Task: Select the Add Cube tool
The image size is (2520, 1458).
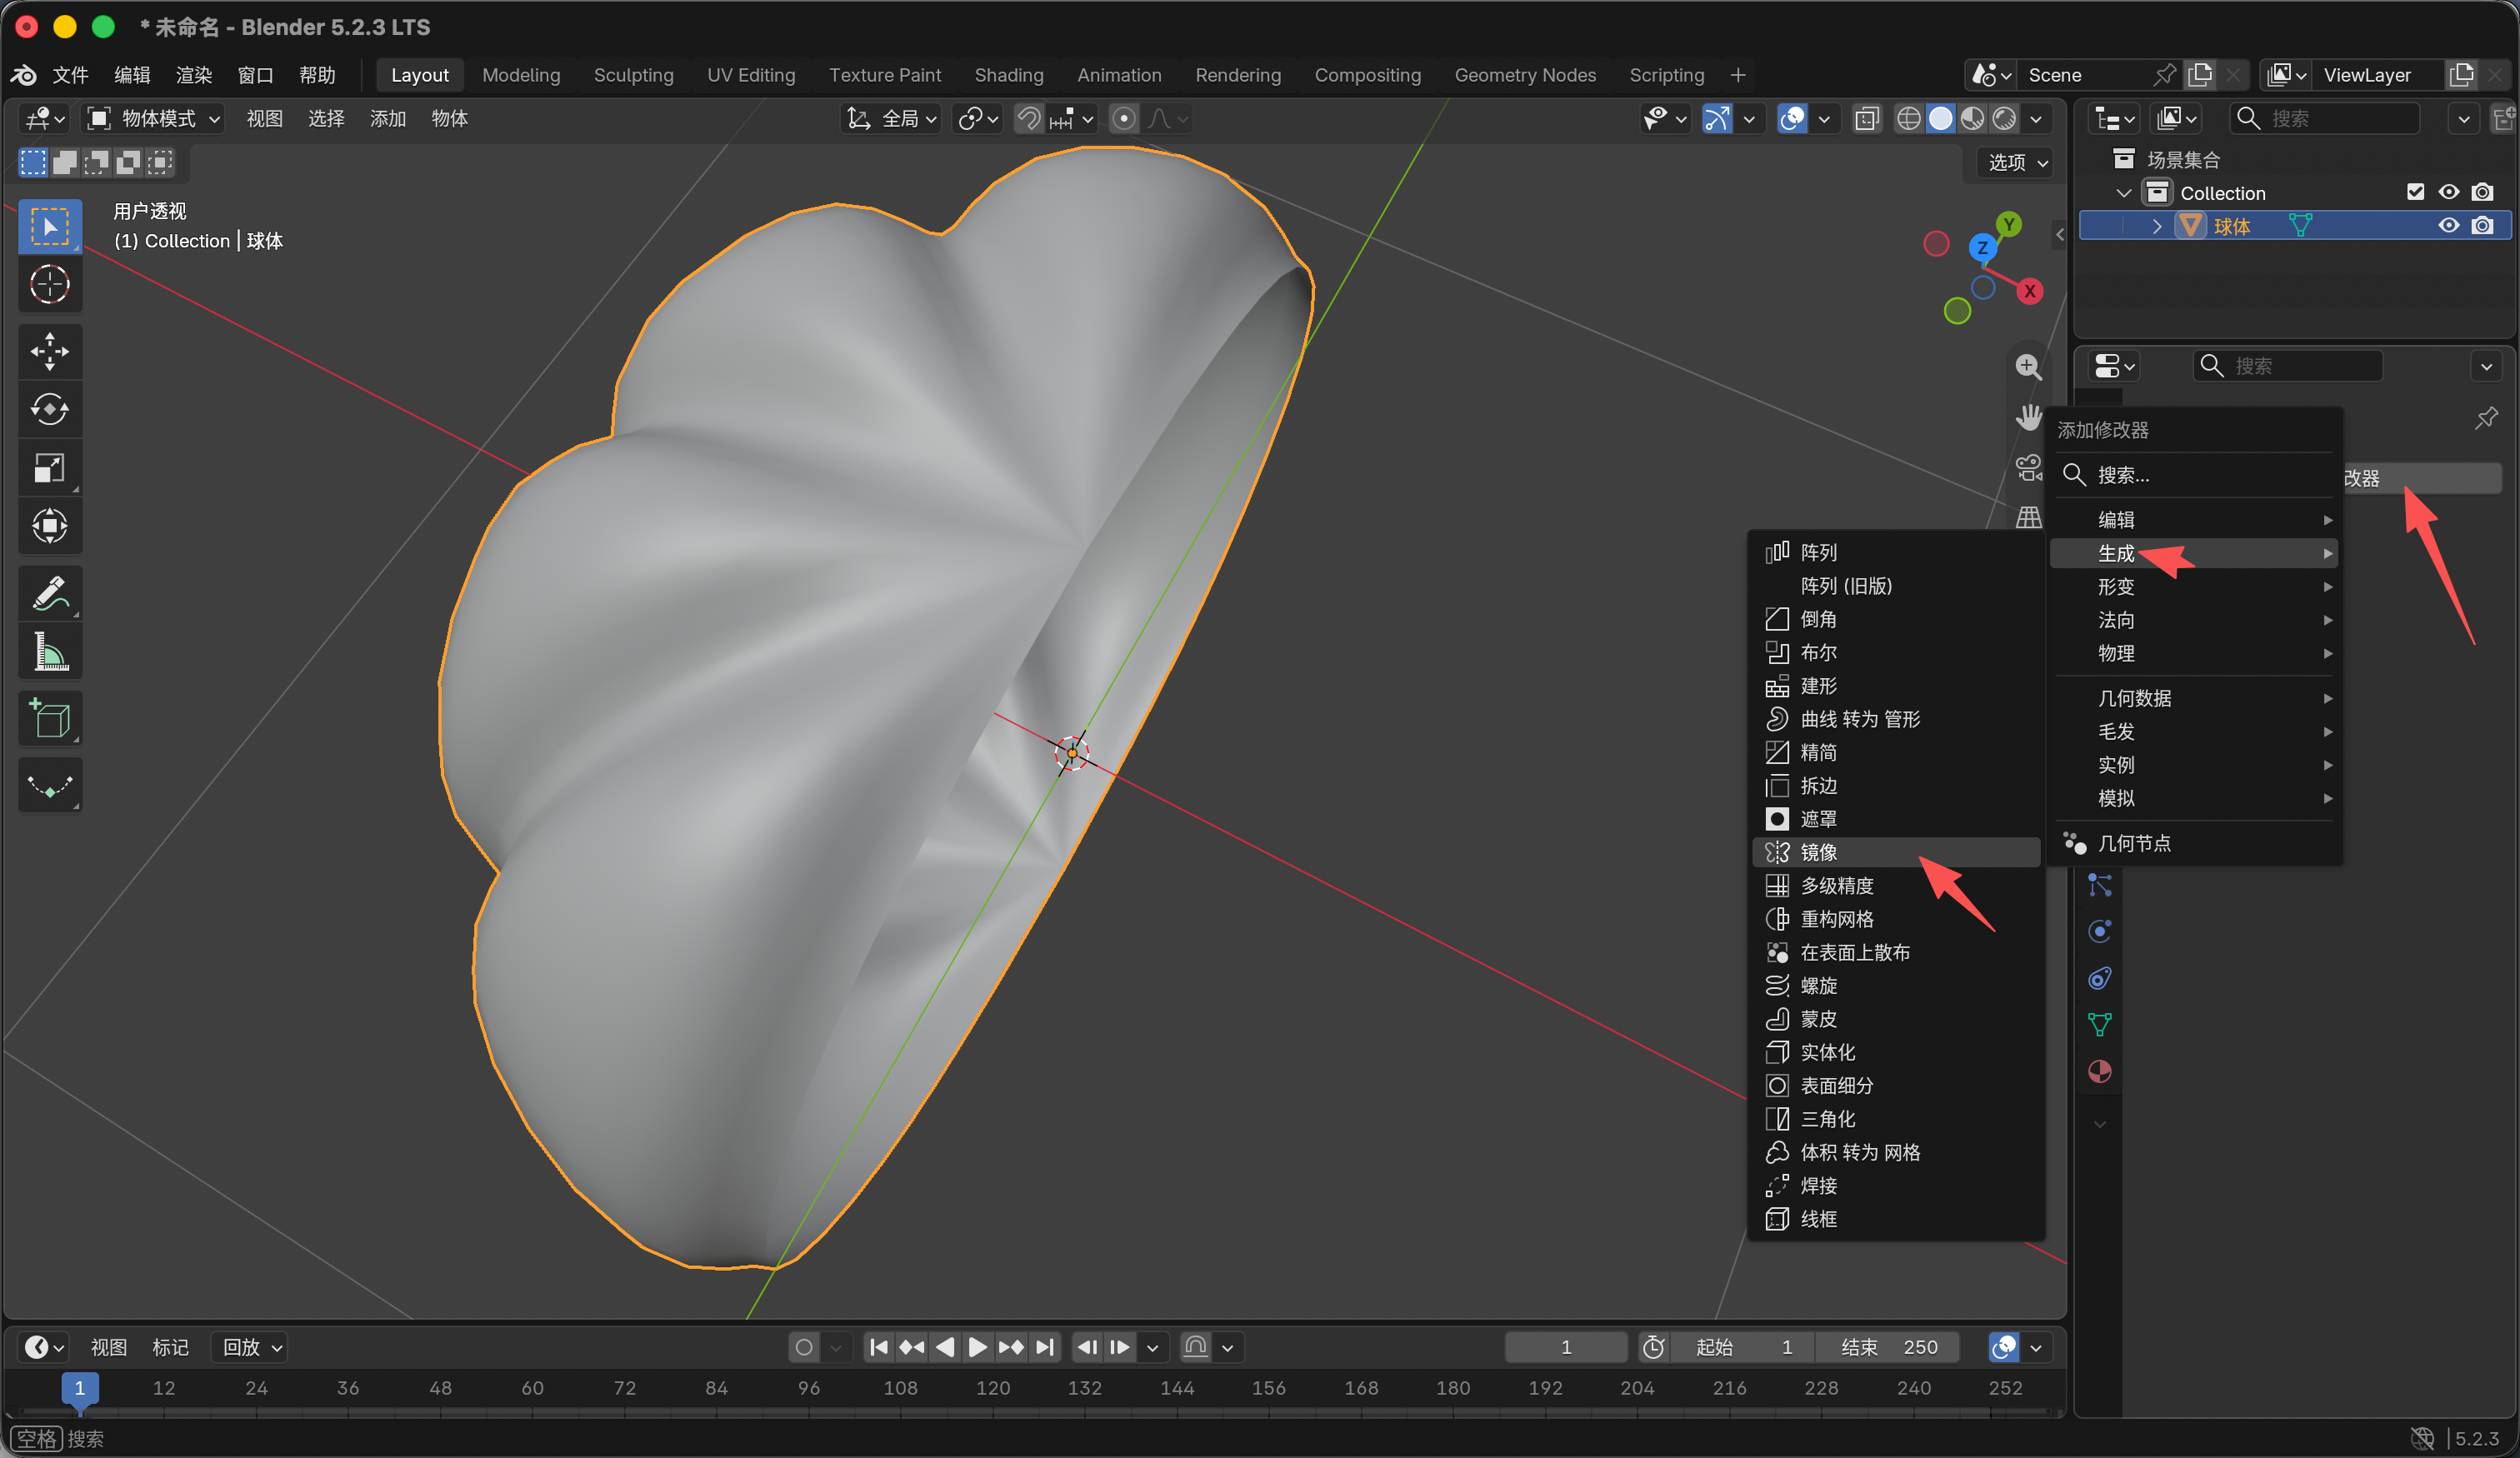Action: coord(50,718)
